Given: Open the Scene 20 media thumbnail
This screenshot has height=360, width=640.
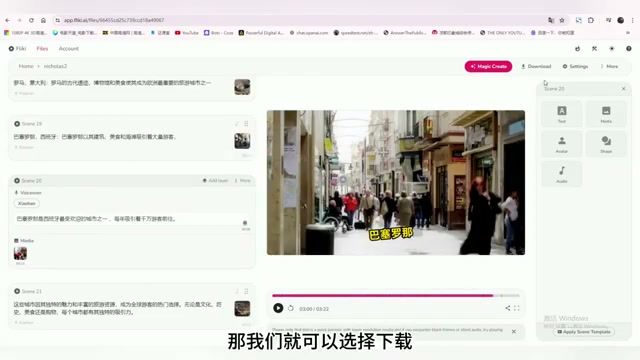Looking at the screenshot, I should [x=20, y=253].
